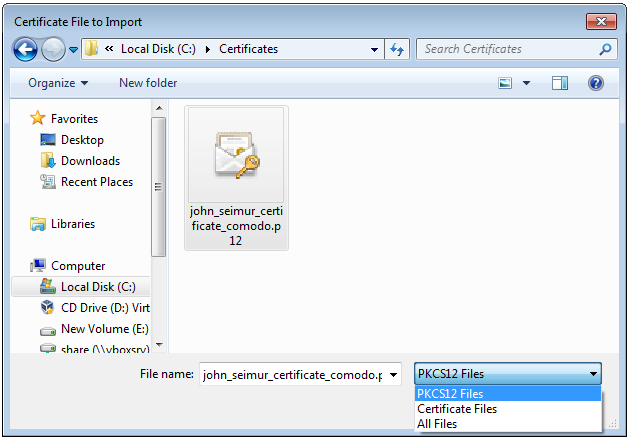Click the Forward navigation arrow
The height and width of the screenshot is (438, 629).
(x=53, y=49)
